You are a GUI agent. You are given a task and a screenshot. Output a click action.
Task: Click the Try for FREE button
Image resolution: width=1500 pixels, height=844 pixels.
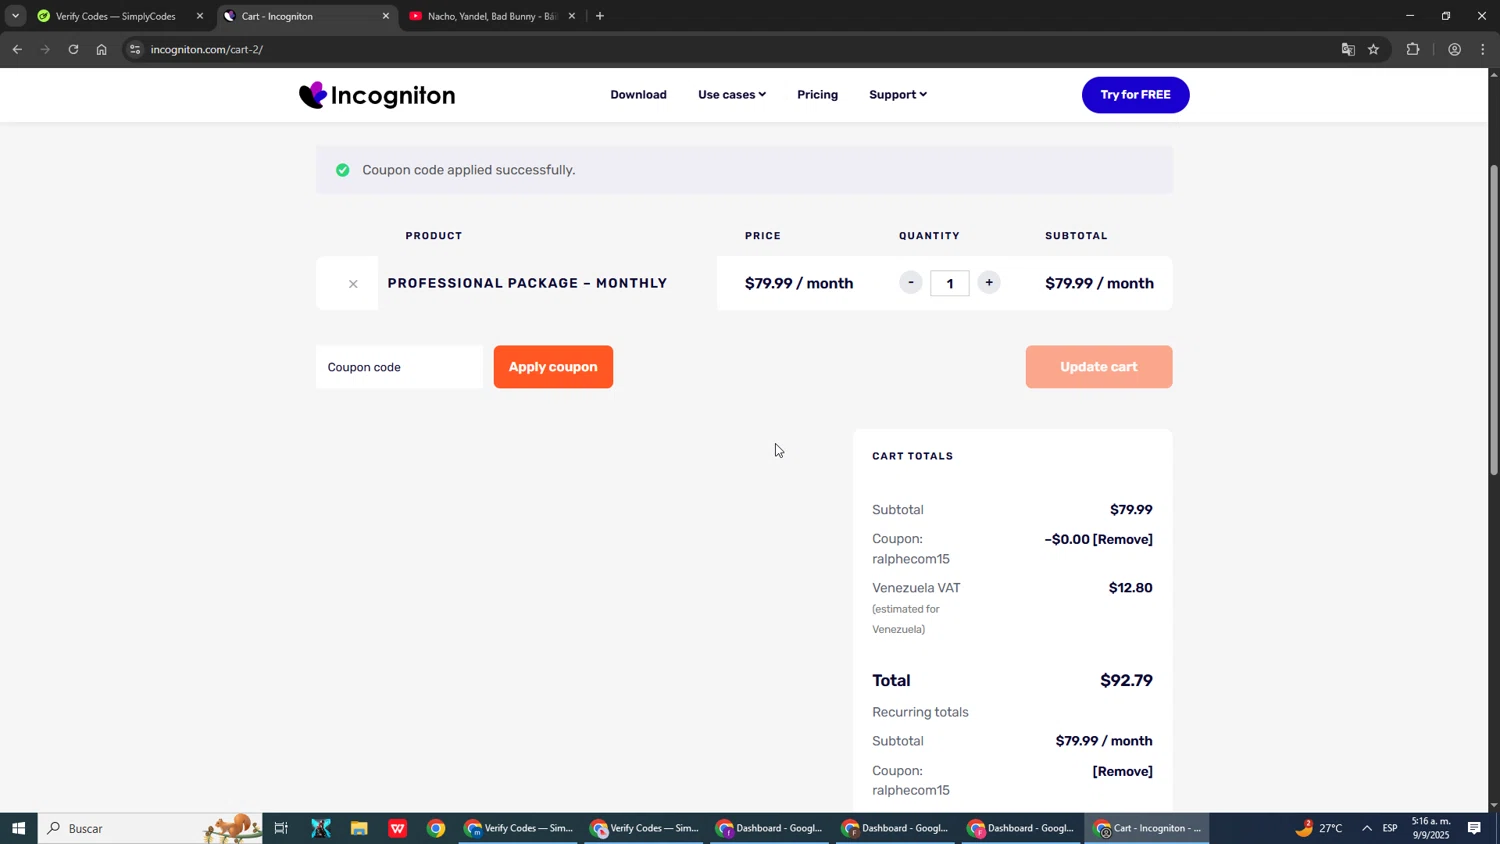1135,95
